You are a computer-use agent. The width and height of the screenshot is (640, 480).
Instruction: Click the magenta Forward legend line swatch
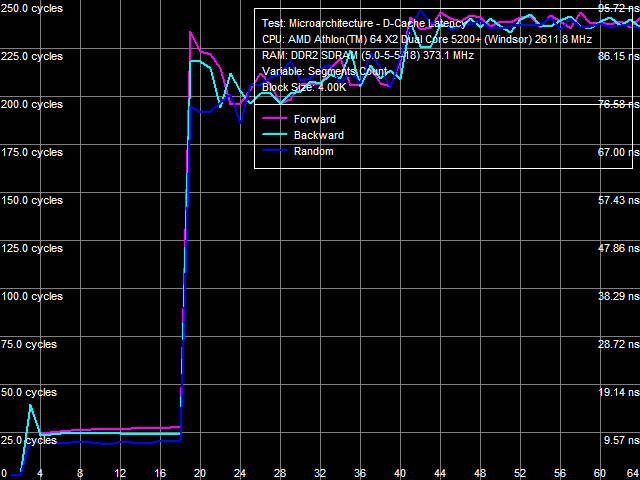tap(273, 119)
